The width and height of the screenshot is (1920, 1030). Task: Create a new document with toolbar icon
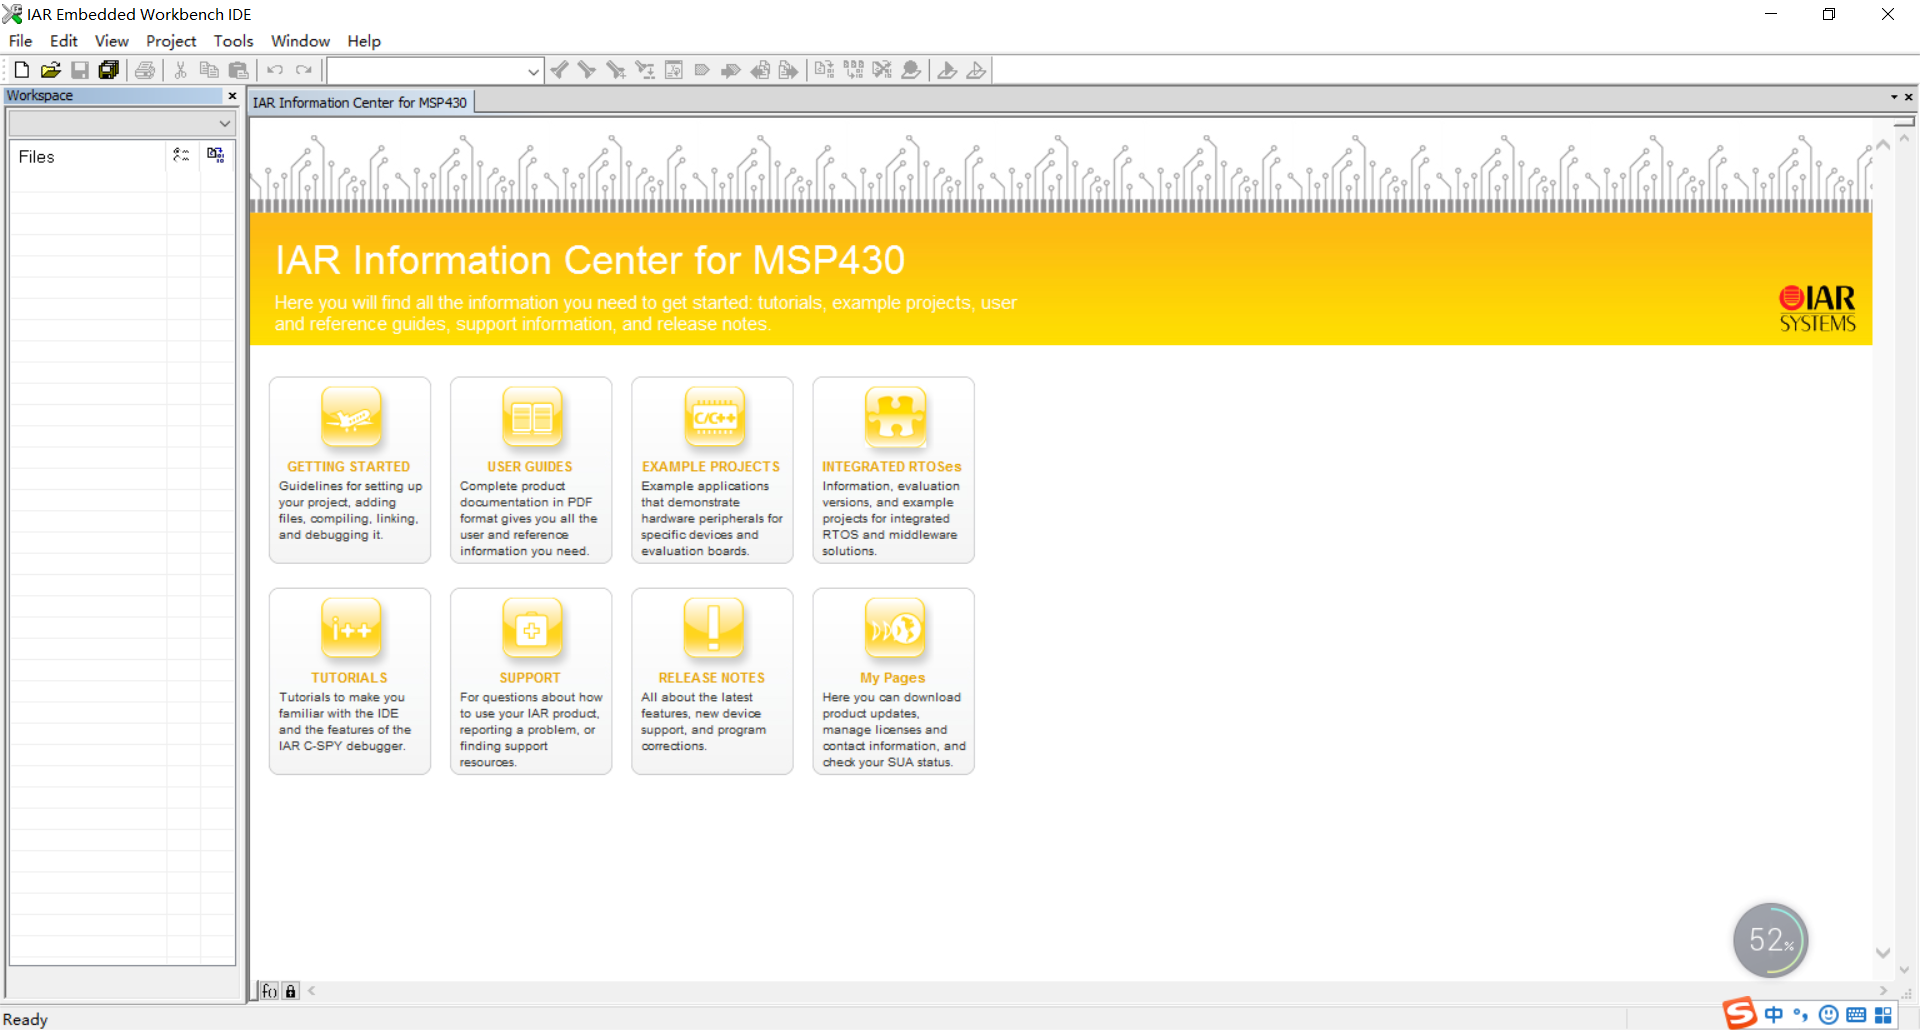[21, 70]
